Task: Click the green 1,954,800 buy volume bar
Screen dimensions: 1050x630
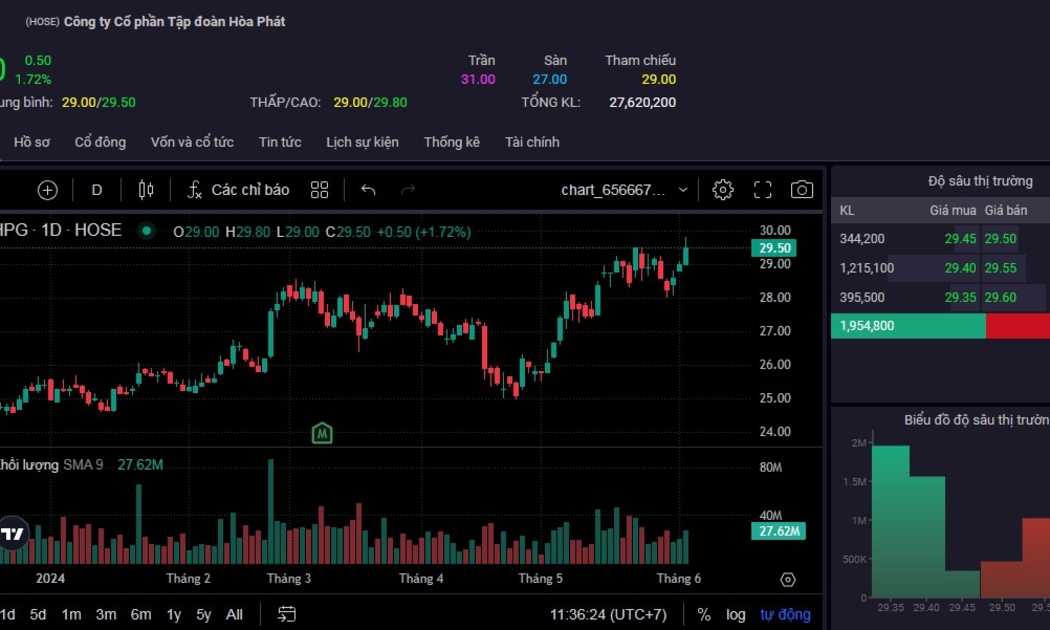Action: tap(907, 326)
